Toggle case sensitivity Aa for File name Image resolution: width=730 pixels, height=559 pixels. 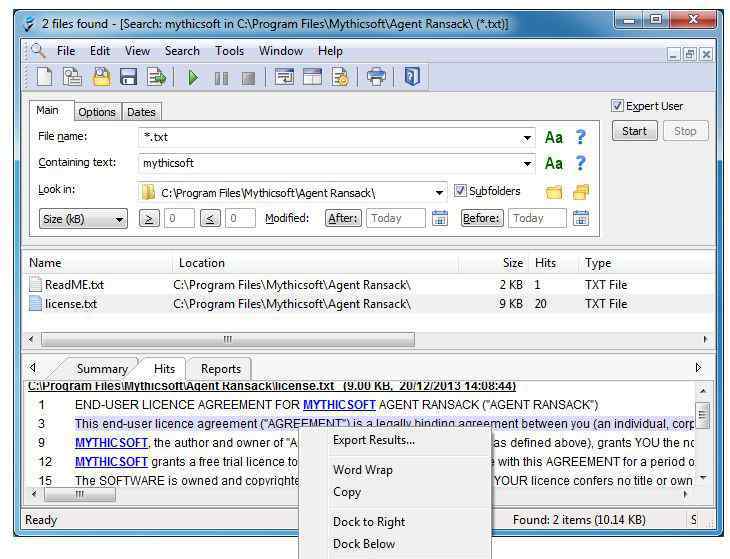coord(554,137)
